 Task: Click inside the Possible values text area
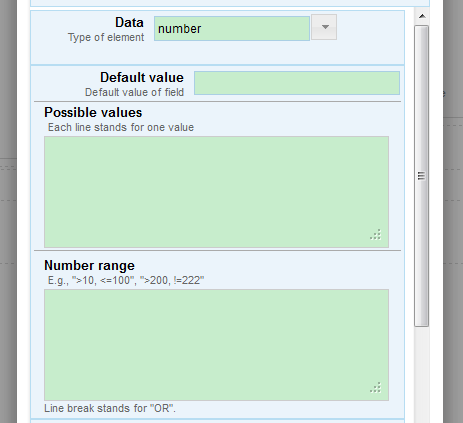[216, 192]
